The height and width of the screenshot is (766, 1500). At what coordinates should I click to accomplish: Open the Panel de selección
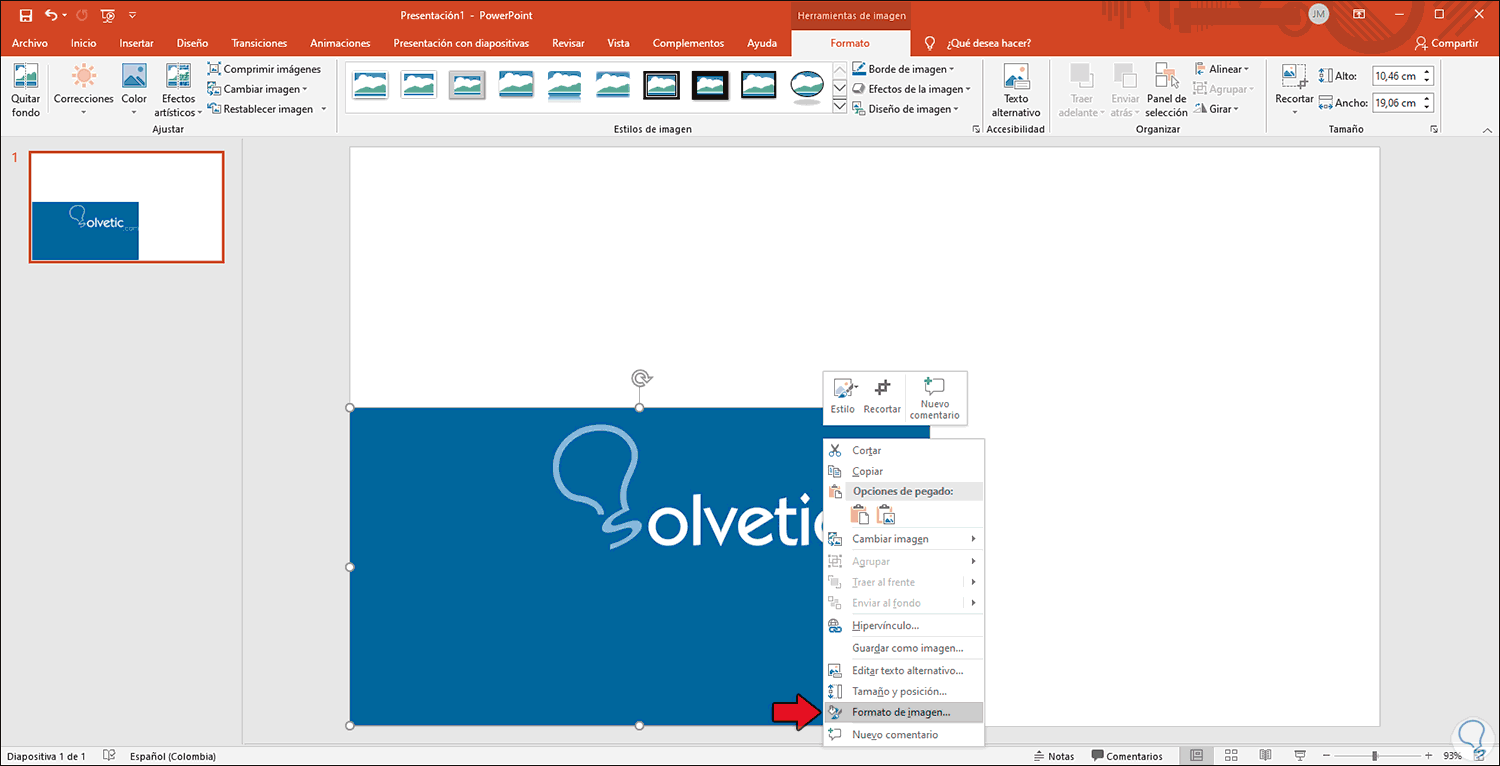(x=1166, y=90)
